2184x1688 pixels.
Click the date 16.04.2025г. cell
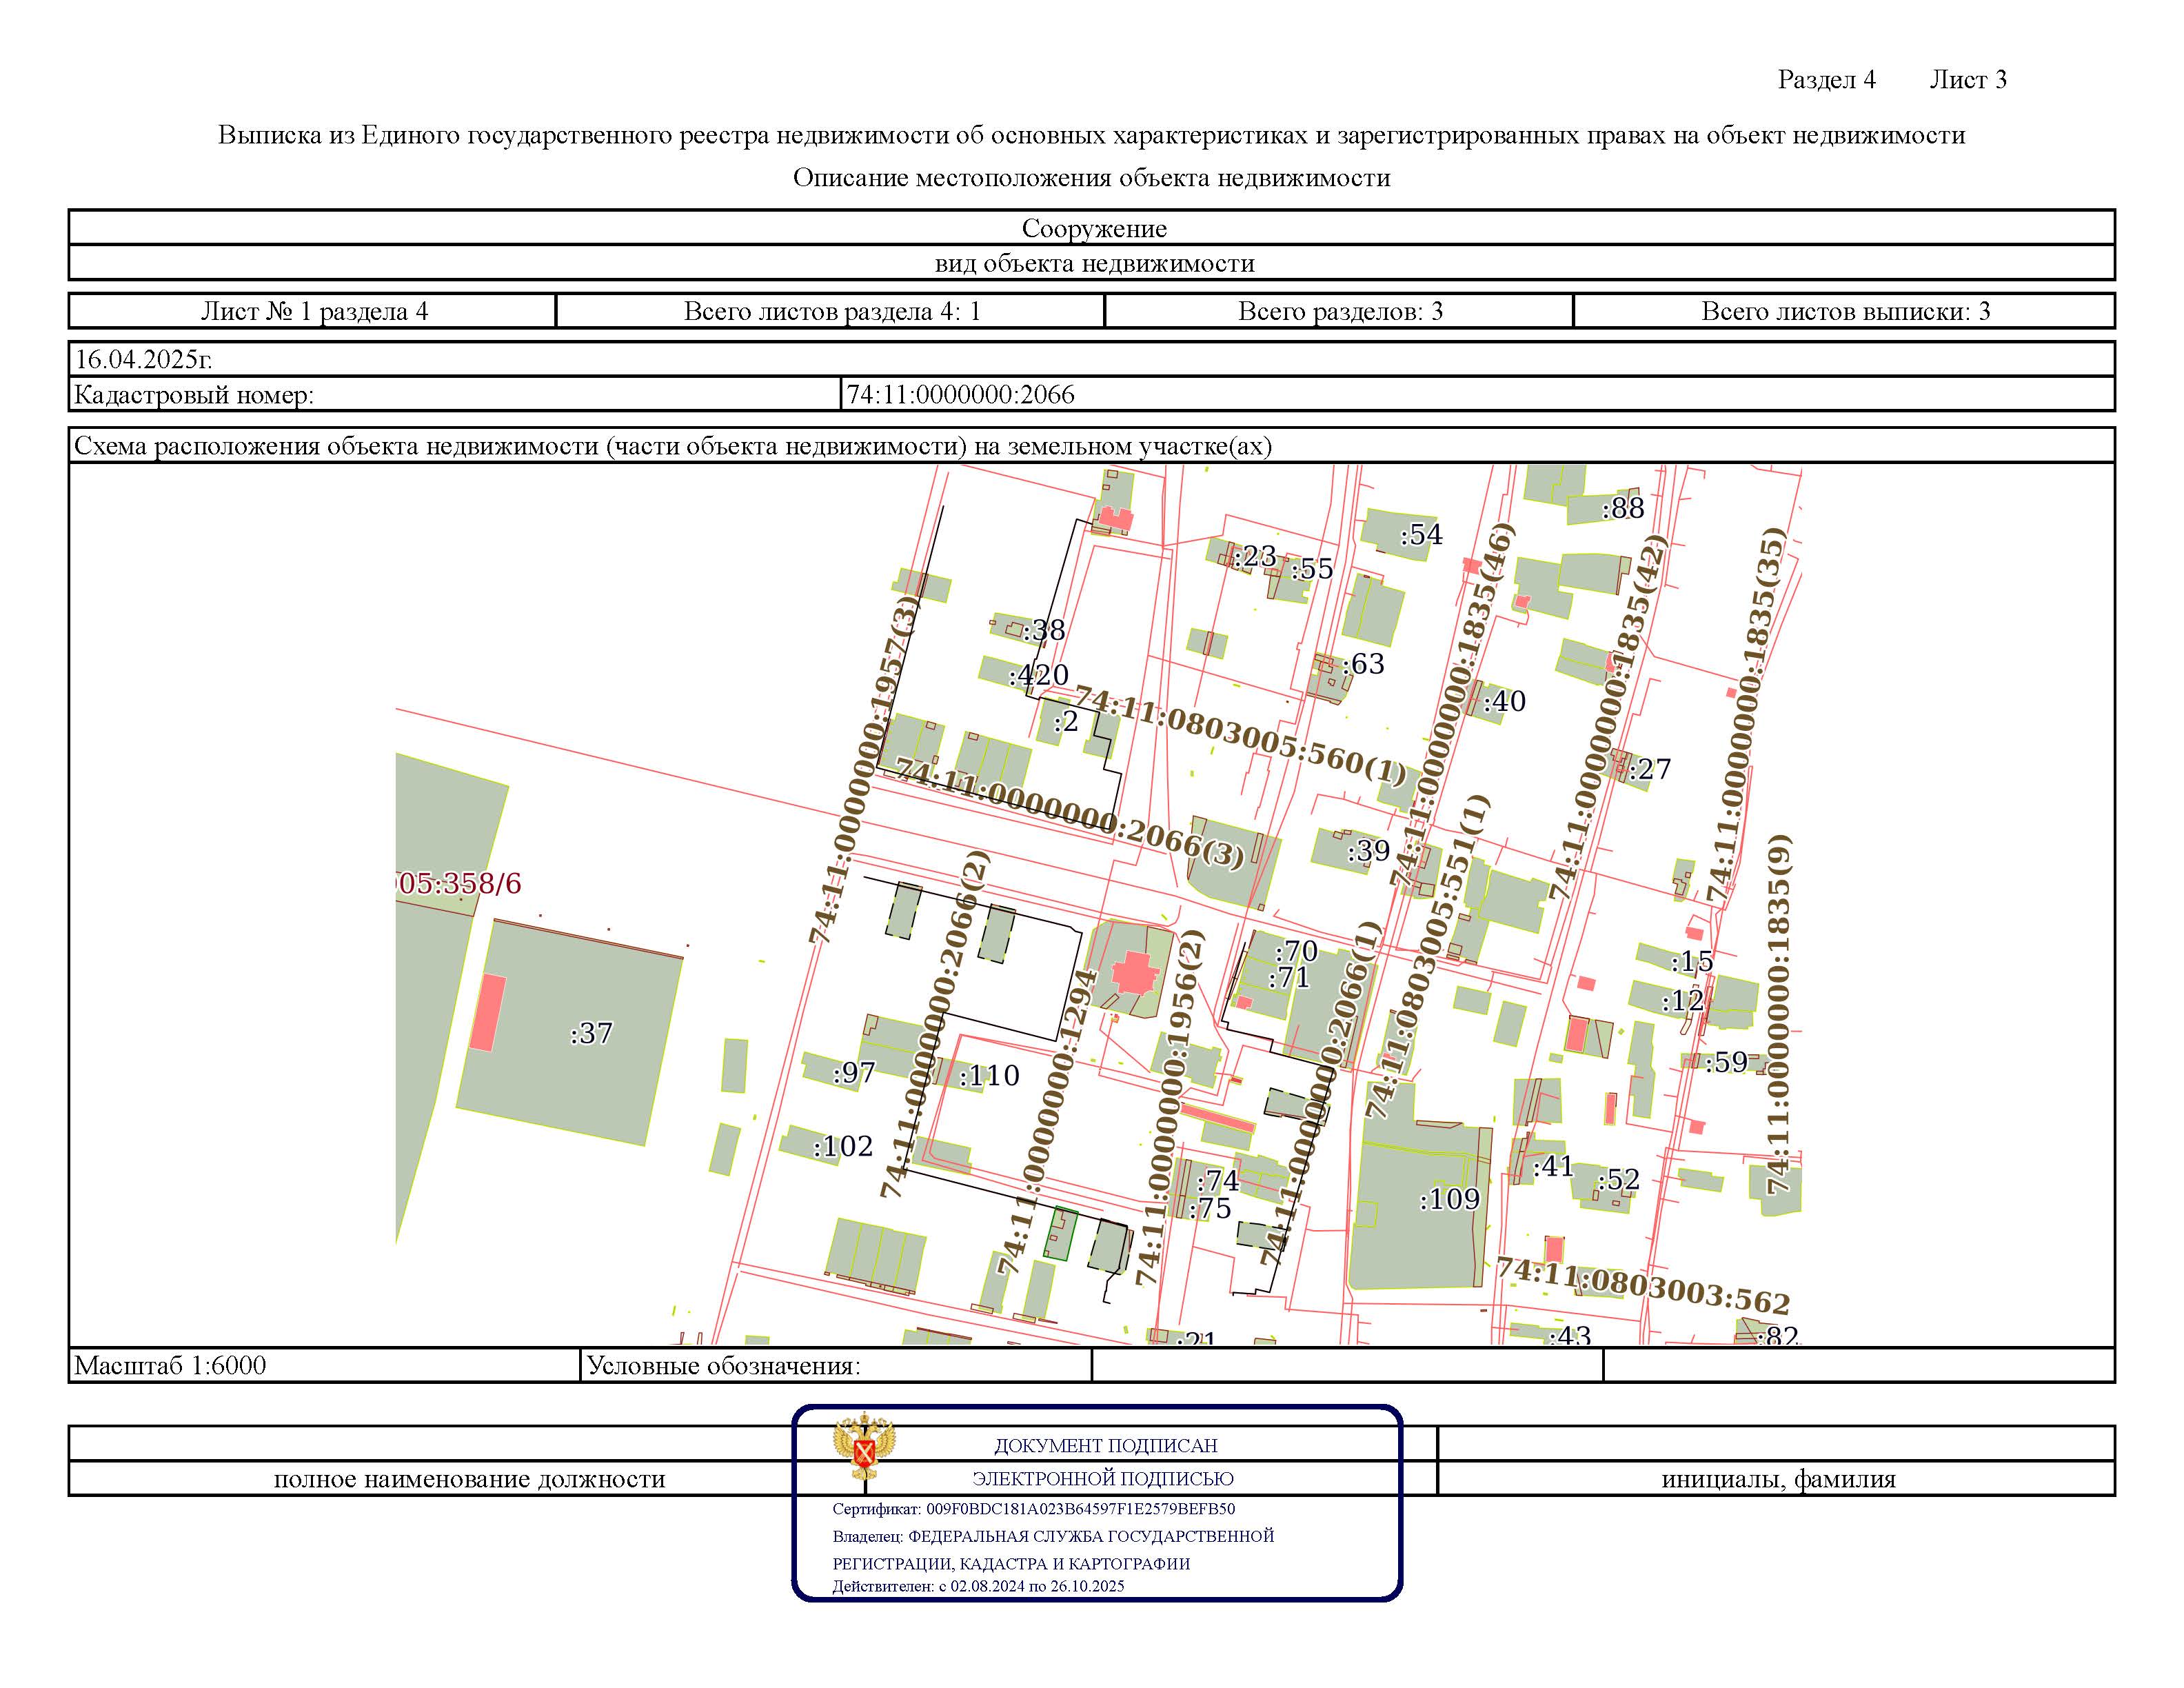pos(1091,359)
